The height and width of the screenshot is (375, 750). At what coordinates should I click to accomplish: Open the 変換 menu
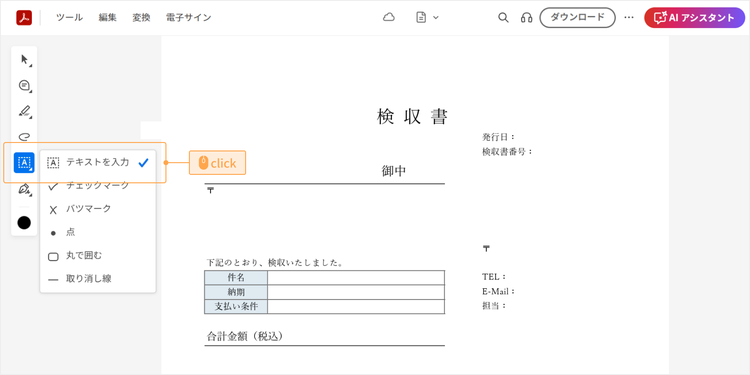[141, 18]
